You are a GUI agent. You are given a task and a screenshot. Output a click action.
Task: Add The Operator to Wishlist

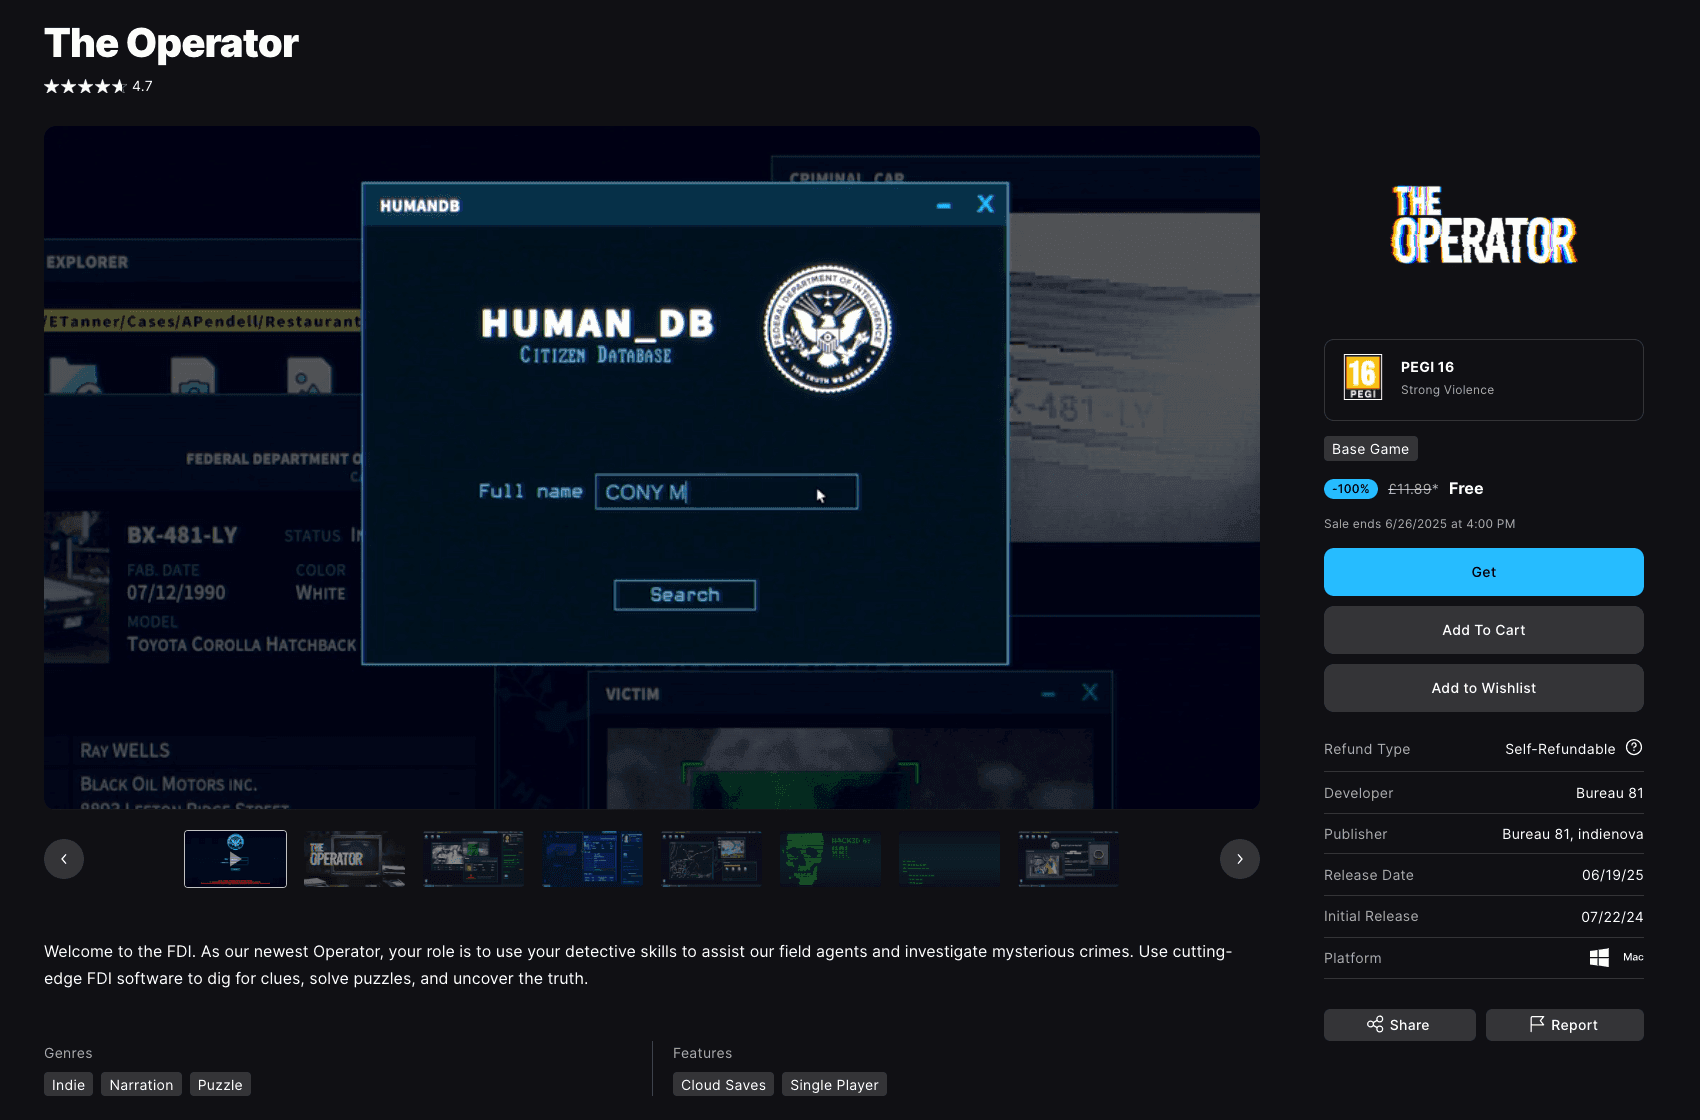pyautogui.click(x=1483, y=688)
